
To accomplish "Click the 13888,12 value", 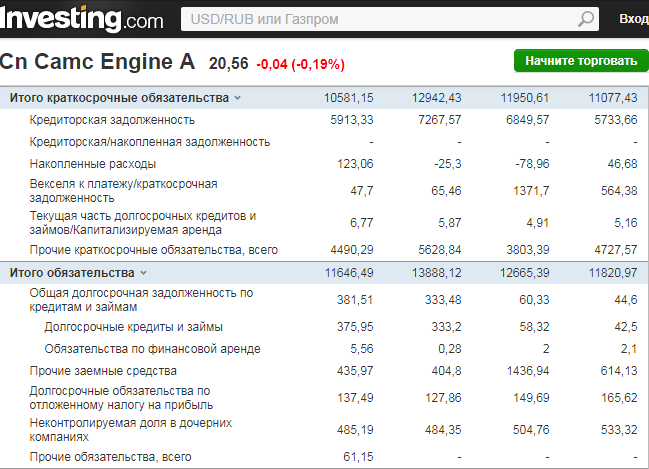I will (x=436, y=273).
